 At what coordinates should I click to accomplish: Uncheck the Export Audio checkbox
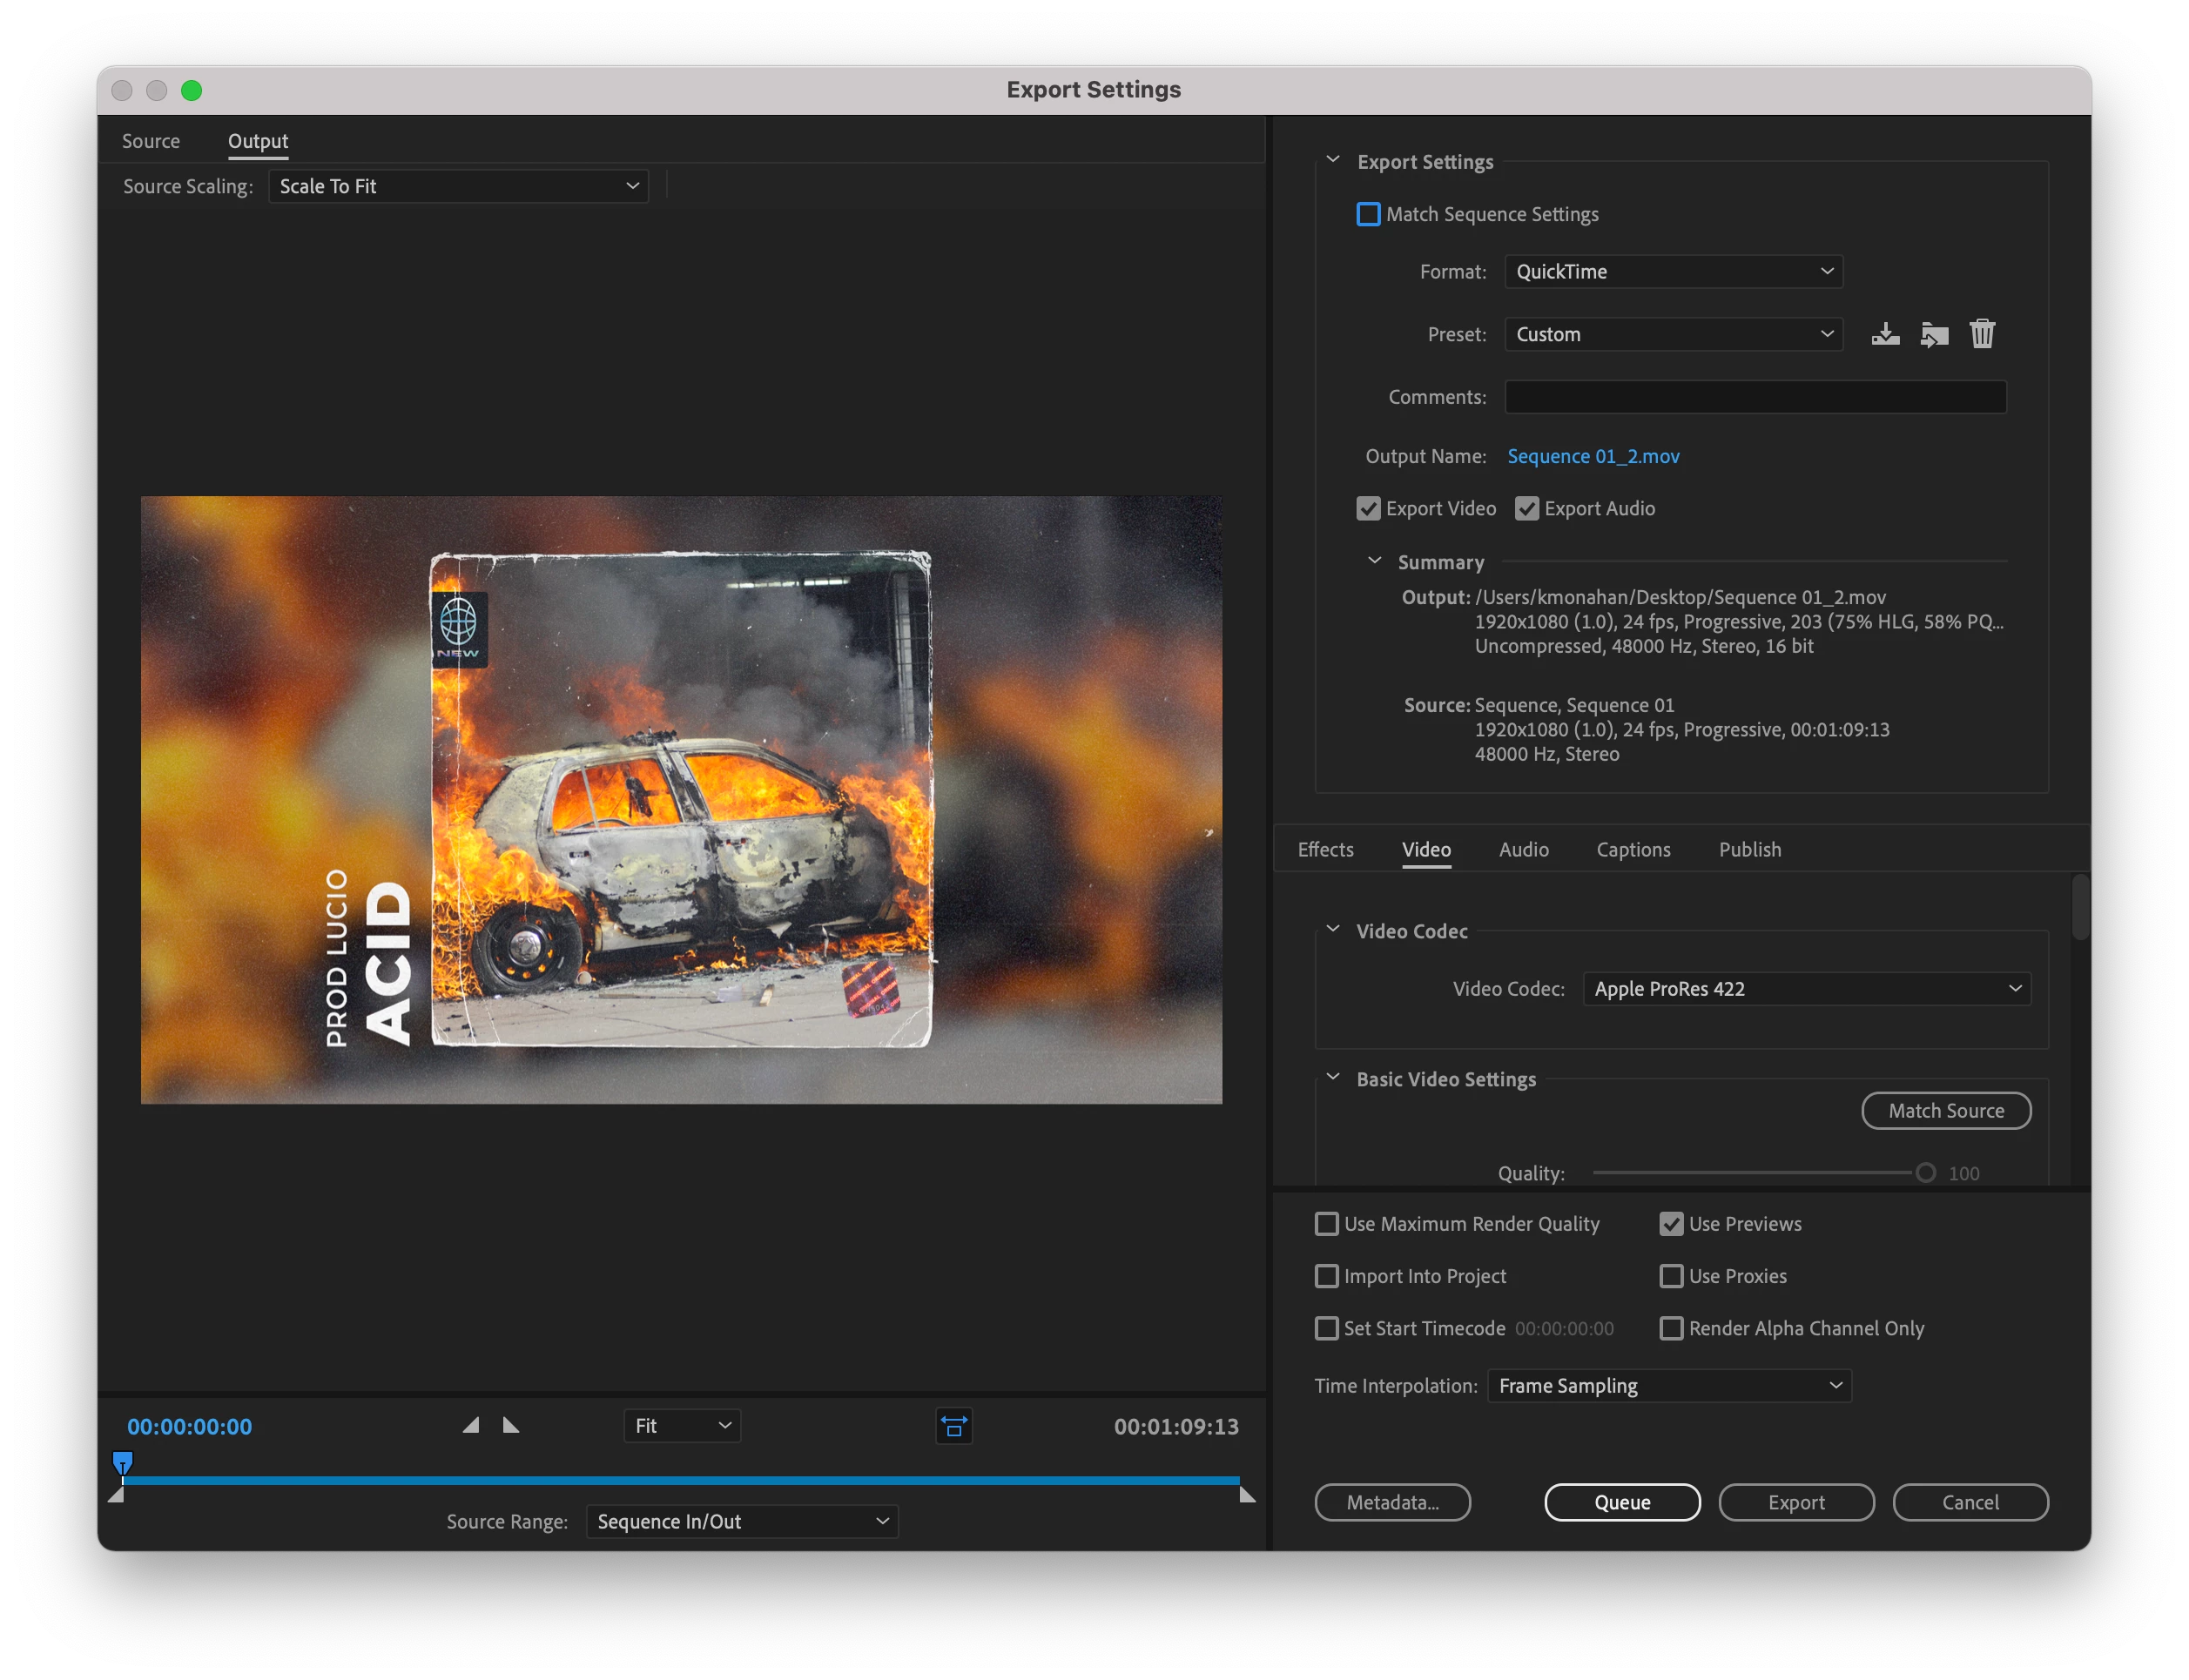click(x=1527, y=509)
